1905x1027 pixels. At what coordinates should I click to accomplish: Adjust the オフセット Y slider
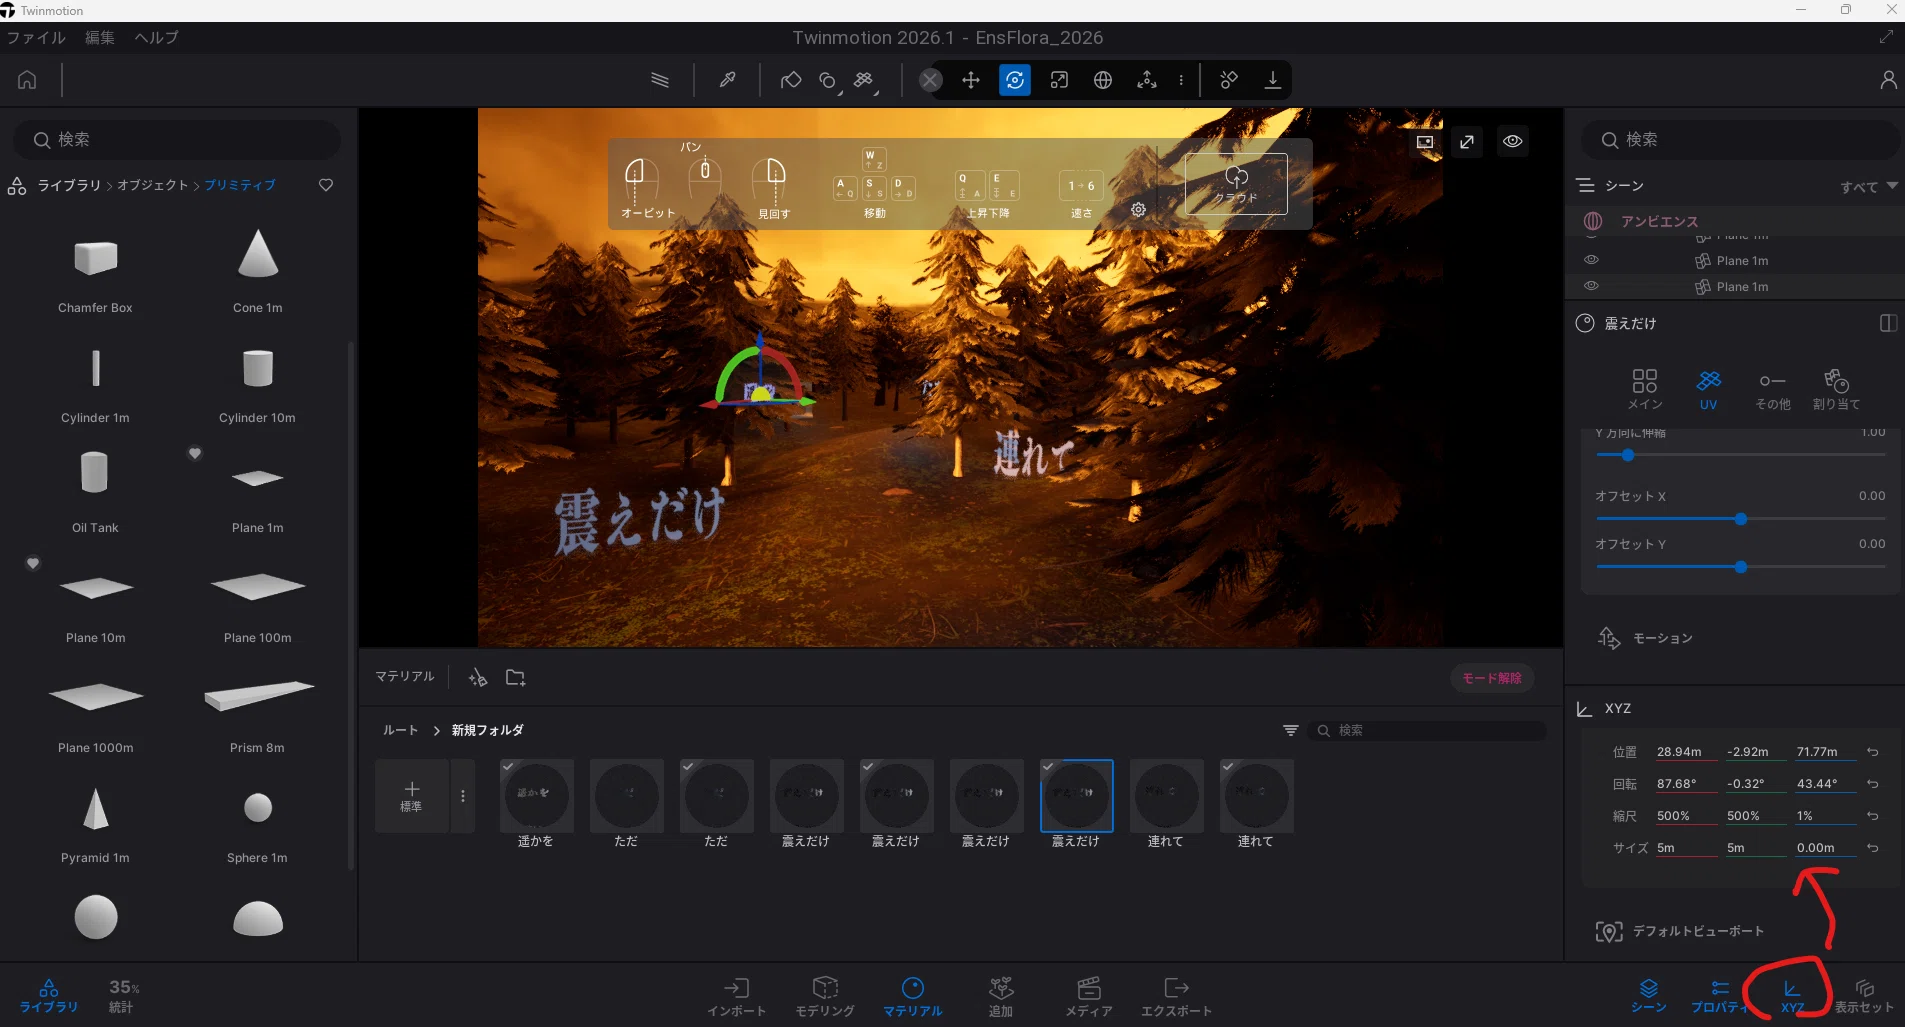pos(1741,567)
